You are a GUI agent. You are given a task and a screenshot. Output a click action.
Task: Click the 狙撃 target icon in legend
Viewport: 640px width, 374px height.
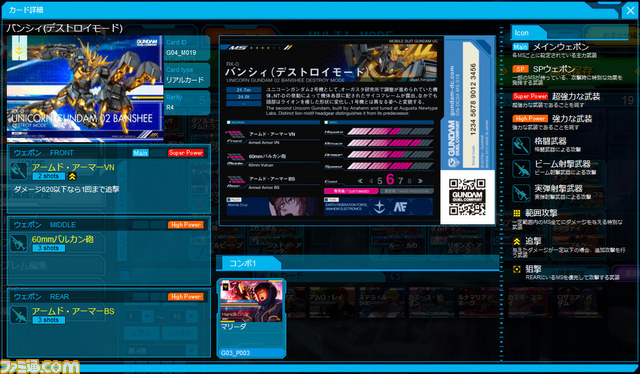[517, 269]
